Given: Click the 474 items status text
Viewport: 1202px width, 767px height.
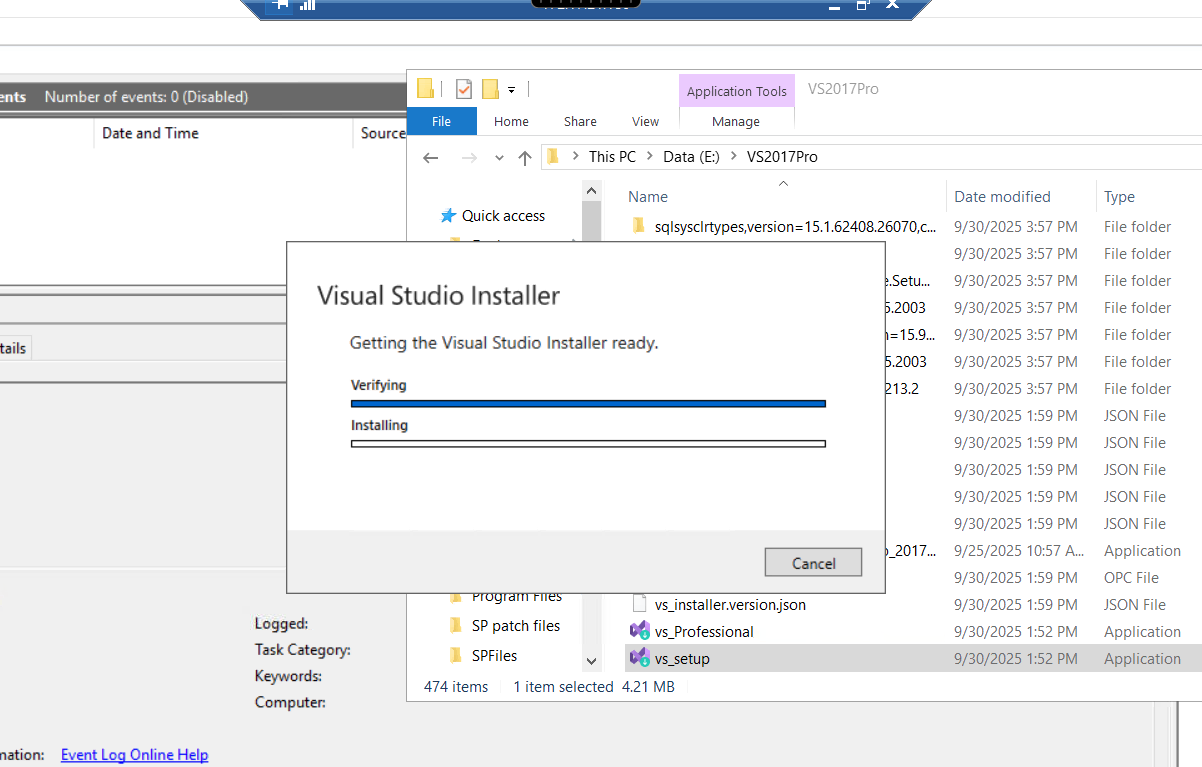Looking at the screenshot, I should (x=456, y=687).
